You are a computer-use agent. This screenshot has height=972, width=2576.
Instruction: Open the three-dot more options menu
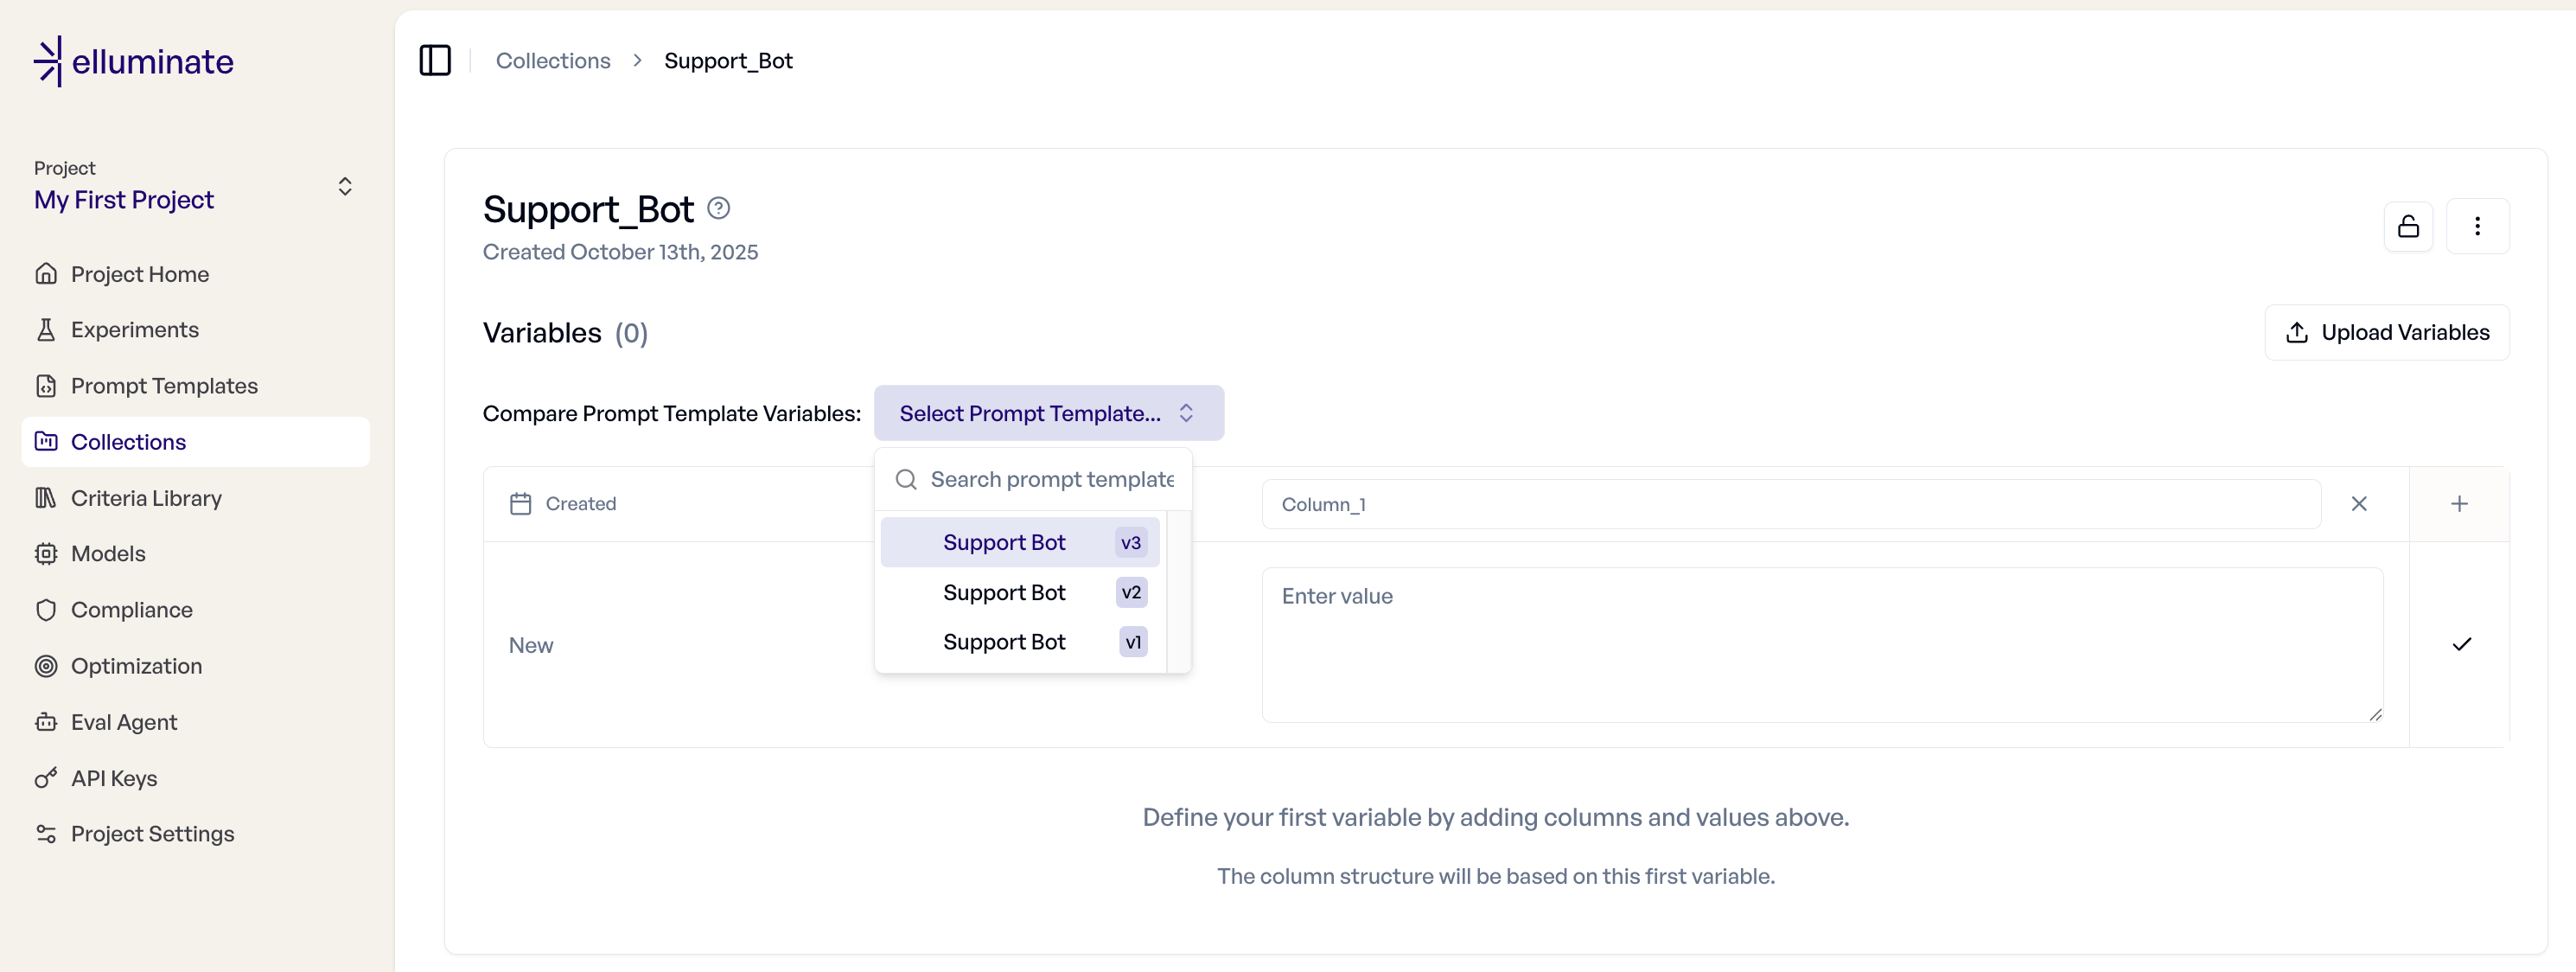[2477, 226]
